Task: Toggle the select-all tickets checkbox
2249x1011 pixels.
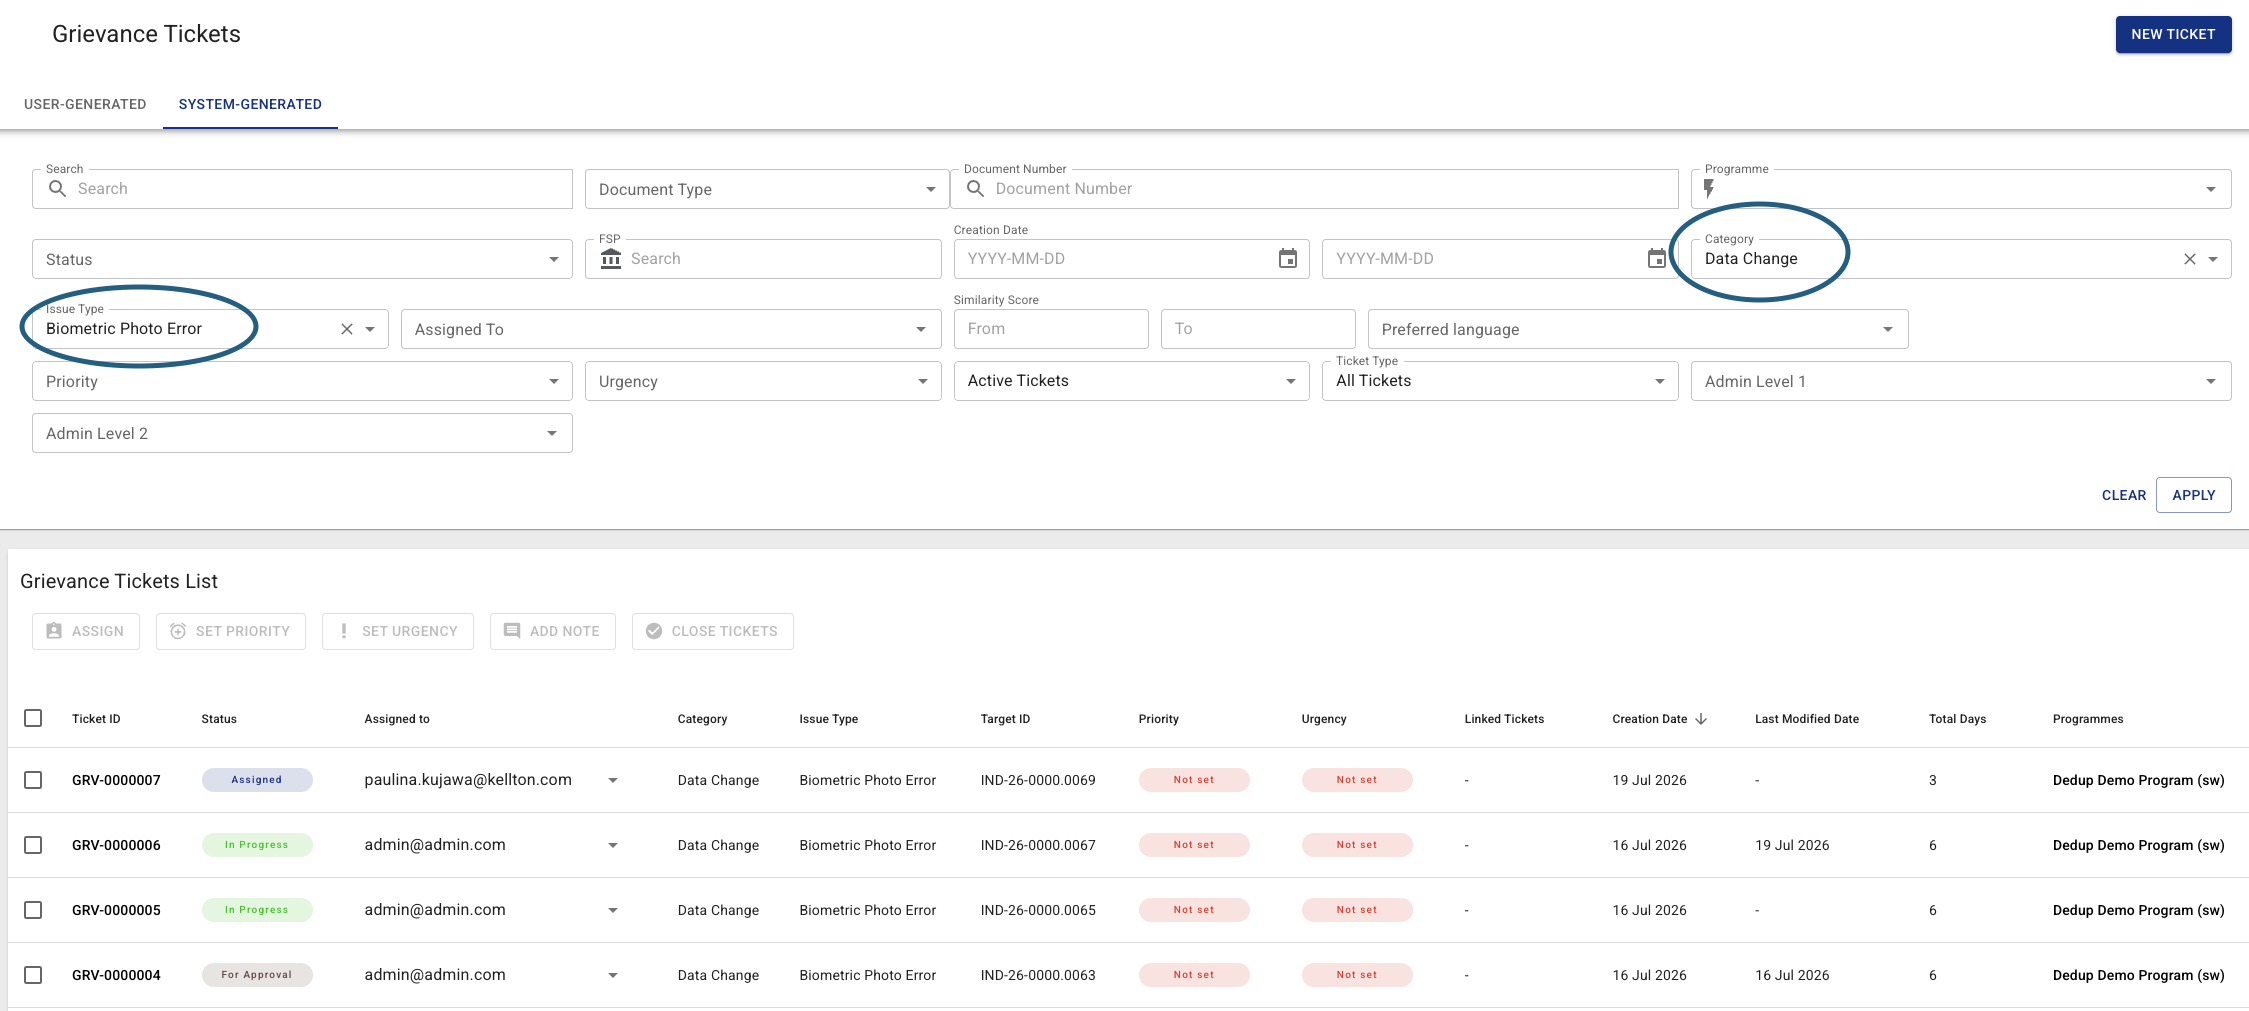Action: click(33, 718)
